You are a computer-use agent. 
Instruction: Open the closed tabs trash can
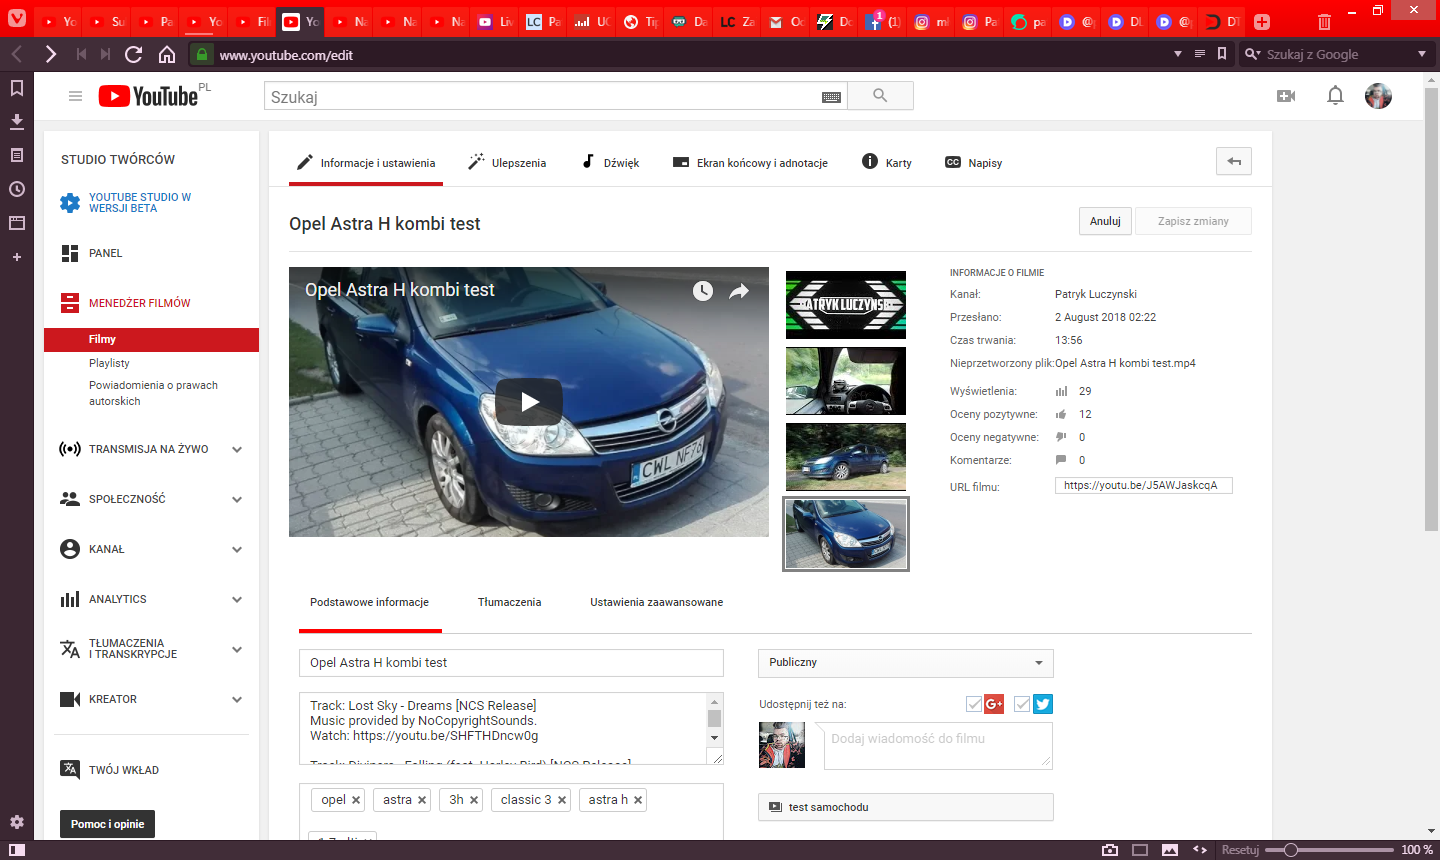click(x=1324, y=21)
